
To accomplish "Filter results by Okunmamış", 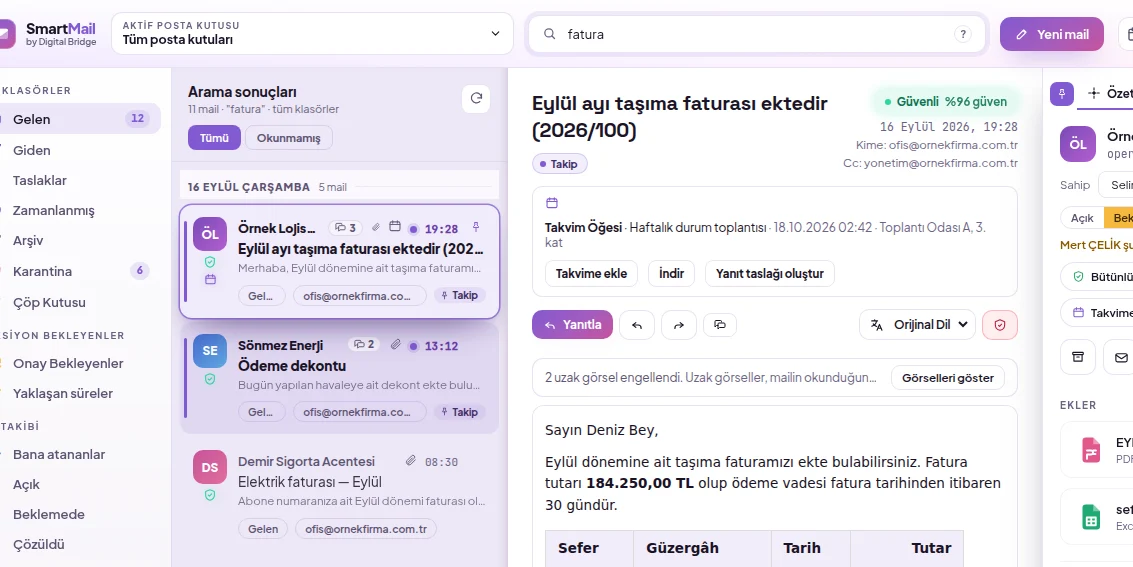I will point(289,138).
